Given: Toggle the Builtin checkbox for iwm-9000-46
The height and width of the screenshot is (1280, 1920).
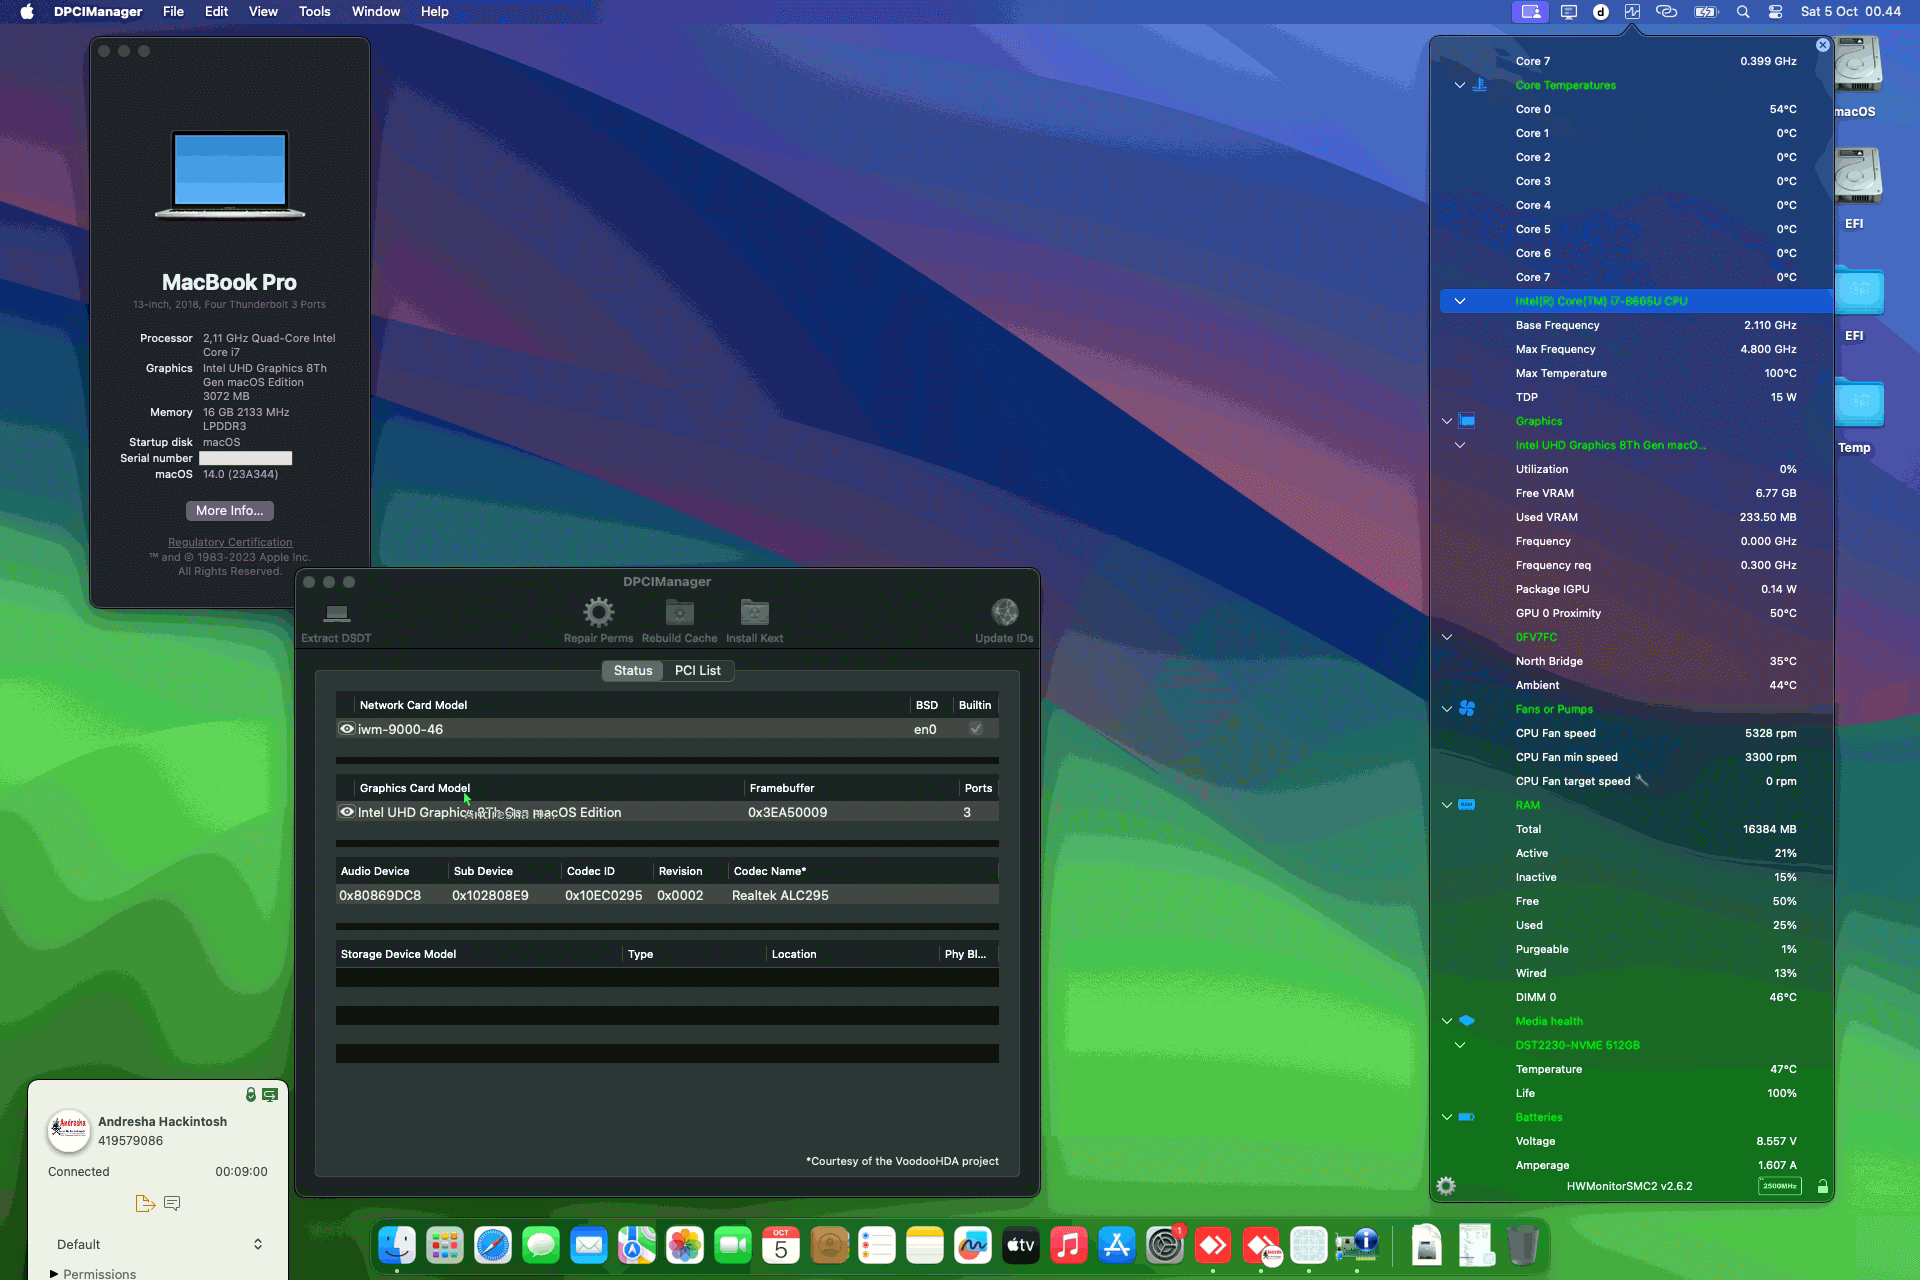Looking at the screenshot, I should pos(976,729).
